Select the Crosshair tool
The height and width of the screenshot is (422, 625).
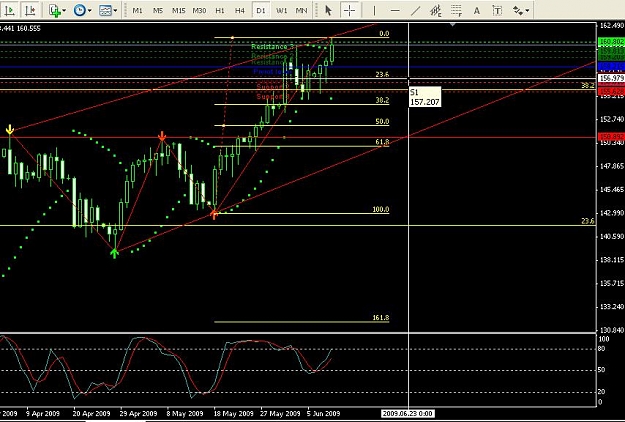pos(350,10)
